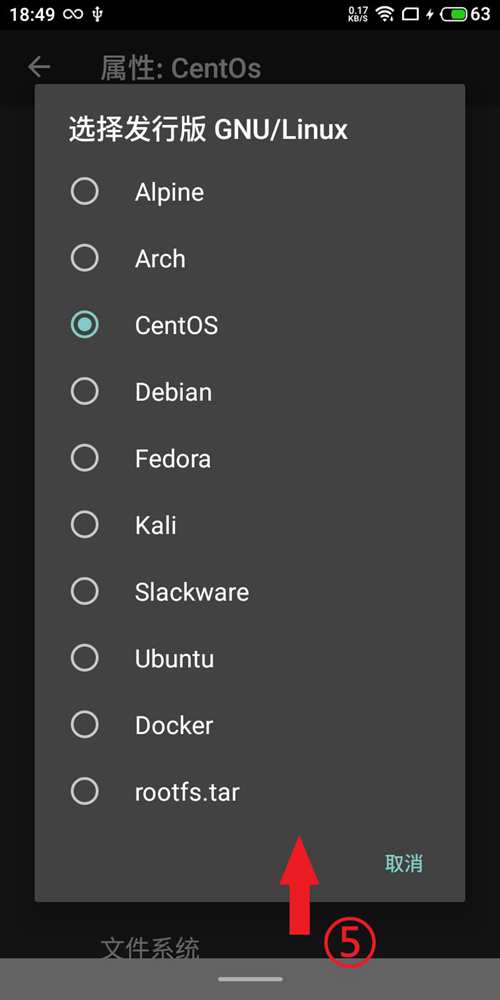500x1000 pixels.
Task: Tap the 文件系统 setting behind dialog
Action: (x=150, y=948)
